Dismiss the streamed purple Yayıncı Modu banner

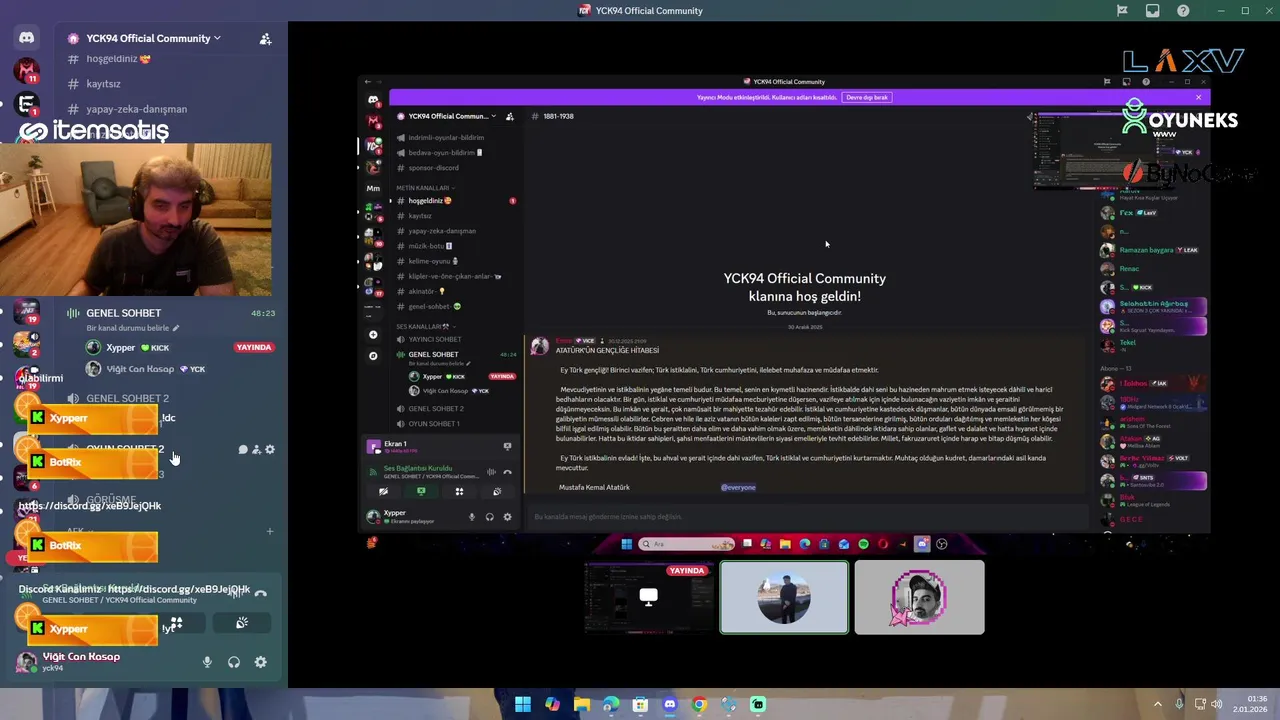[x=1198, y=97]
